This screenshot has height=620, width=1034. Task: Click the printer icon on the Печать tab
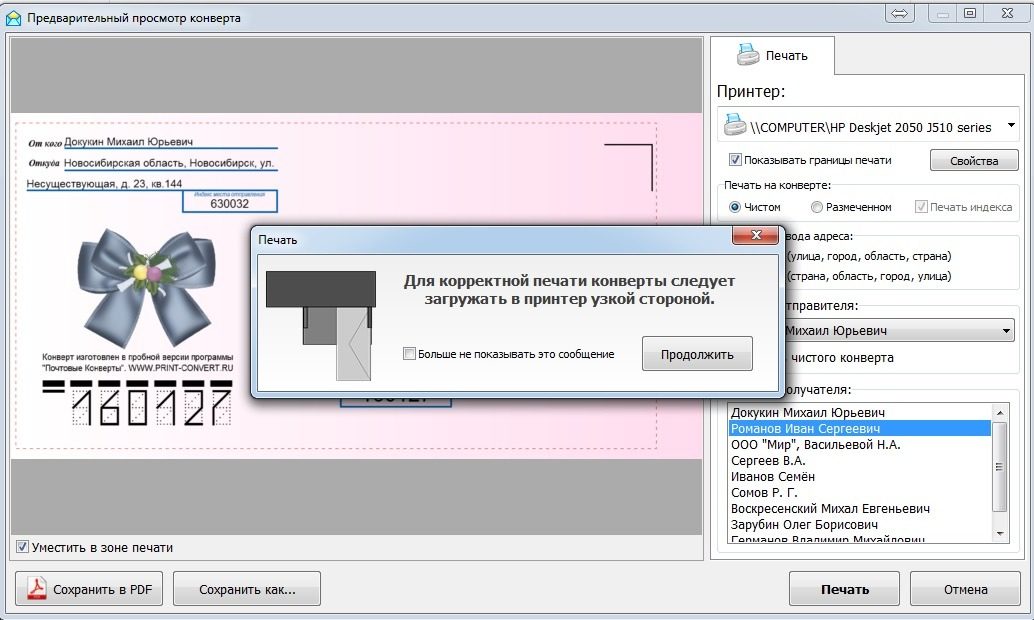pyautogui.click(x=748, y=55)
